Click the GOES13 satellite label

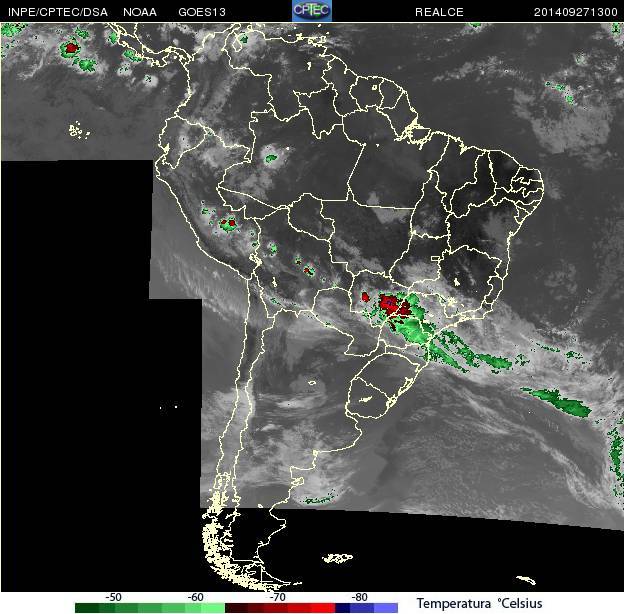[x=202, y=12]
